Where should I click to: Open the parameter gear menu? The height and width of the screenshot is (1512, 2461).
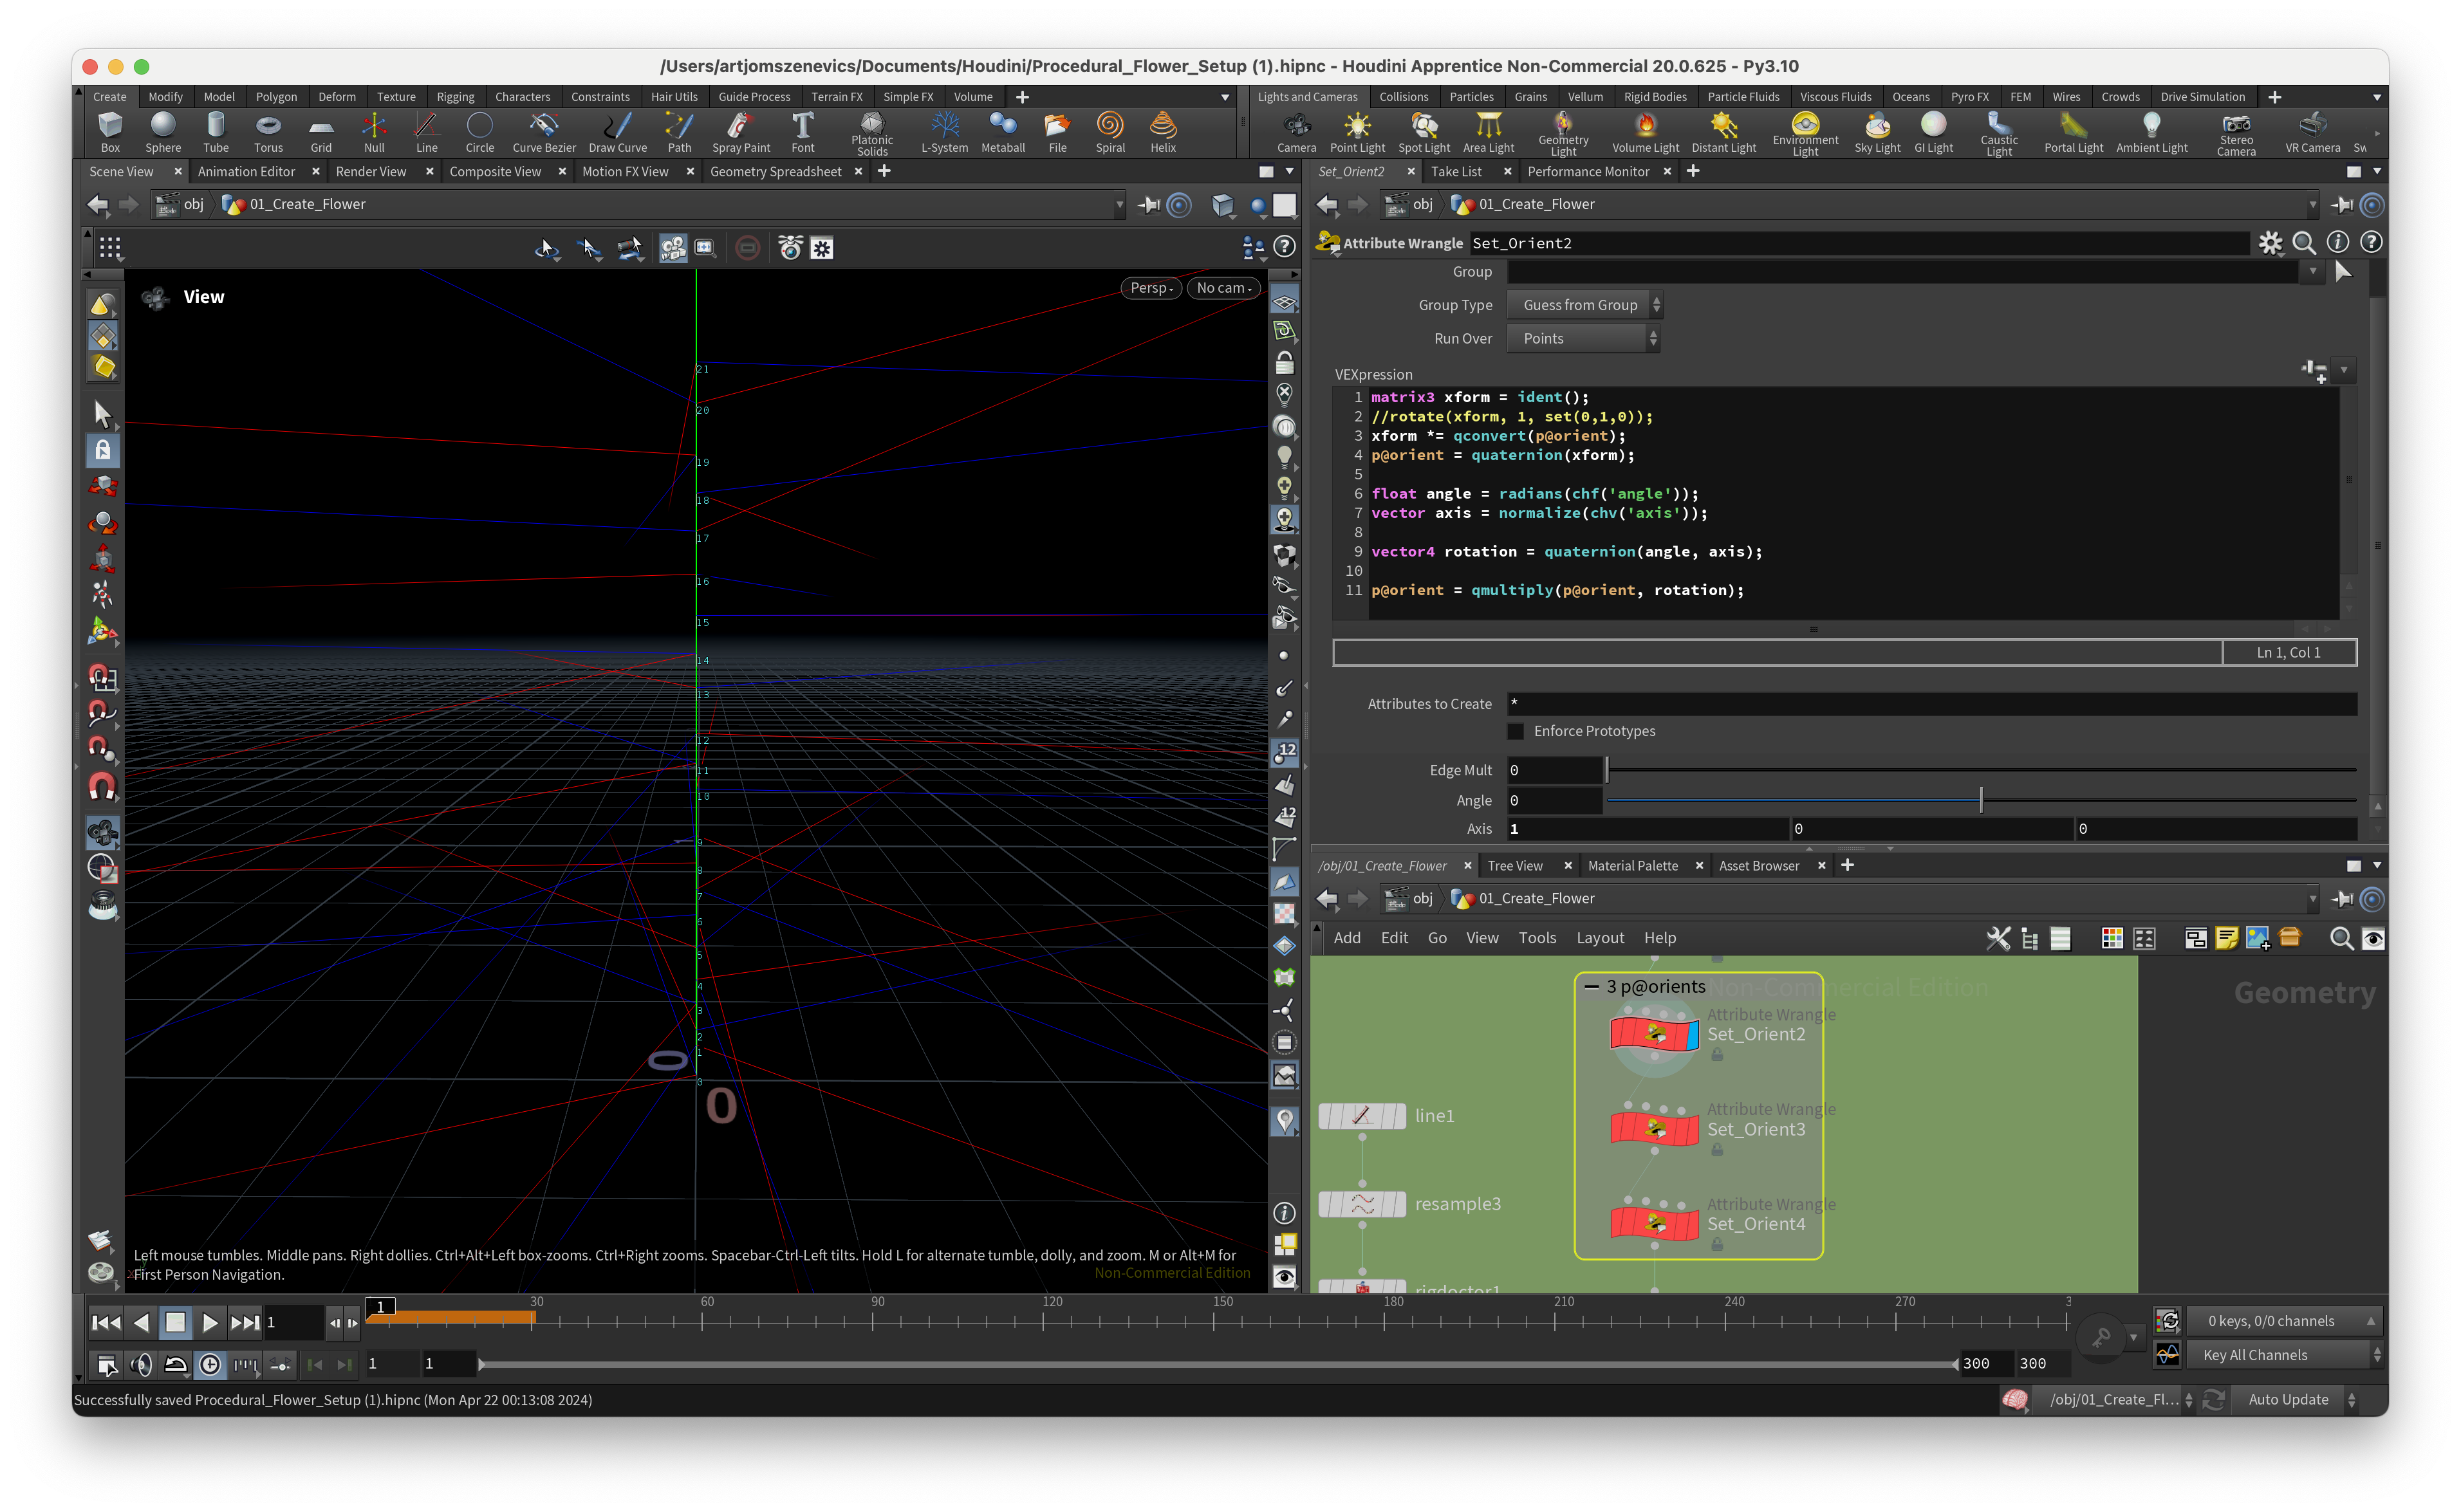pyautogui.click(x=2270, y=243)
